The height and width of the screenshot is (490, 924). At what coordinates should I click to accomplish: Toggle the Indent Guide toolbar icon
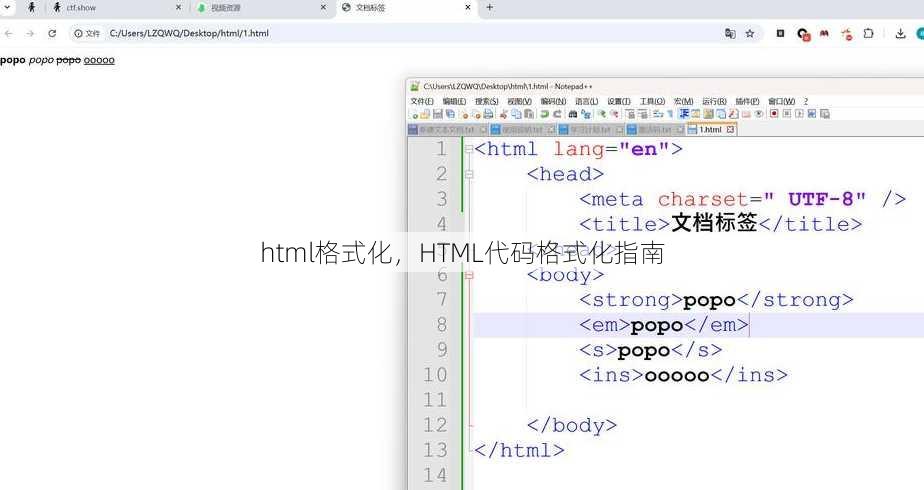[x=685, y=114]
